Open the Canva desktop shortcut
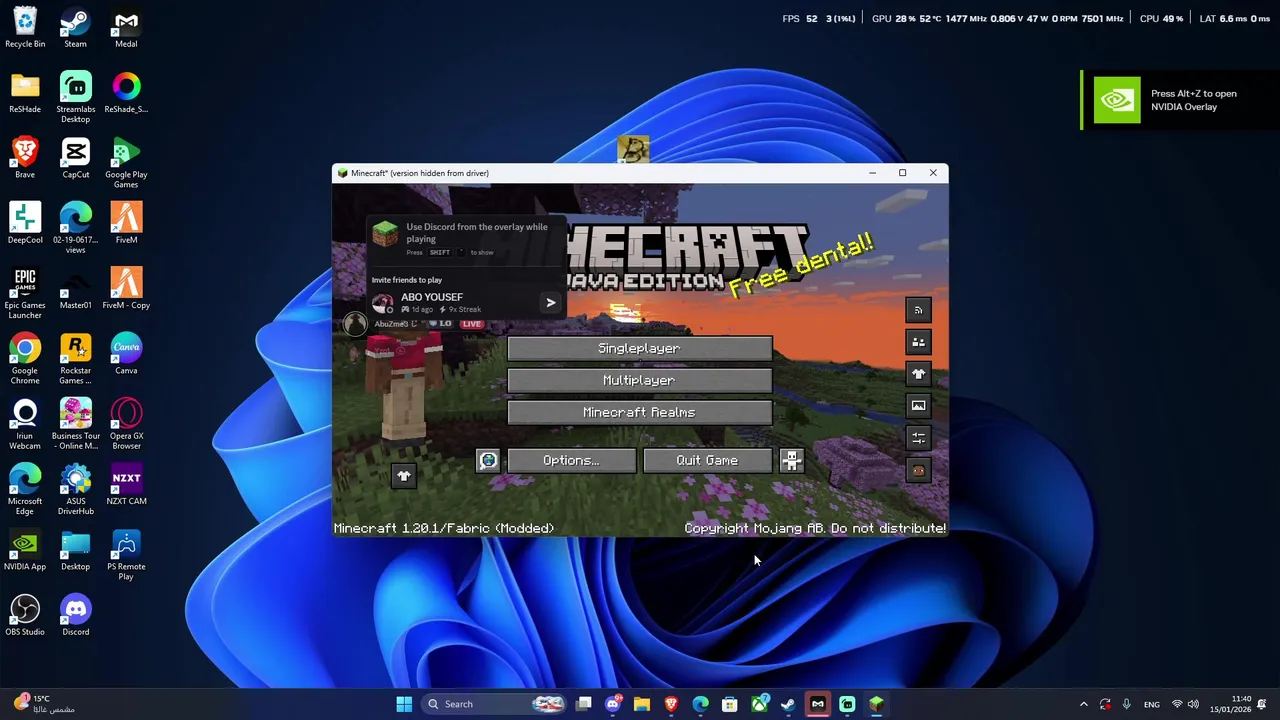The image size is (1280, 720). tap(126, 354)
